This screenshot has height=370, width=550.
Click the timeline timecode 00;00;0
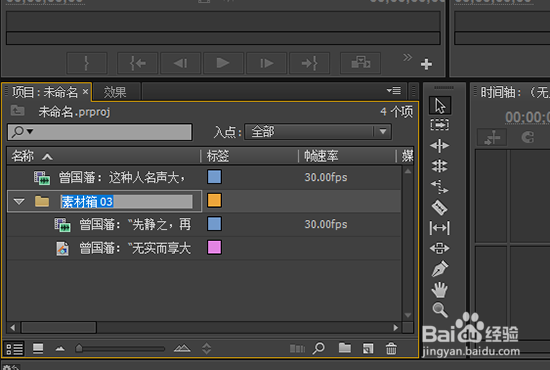(x=527, y=117)
